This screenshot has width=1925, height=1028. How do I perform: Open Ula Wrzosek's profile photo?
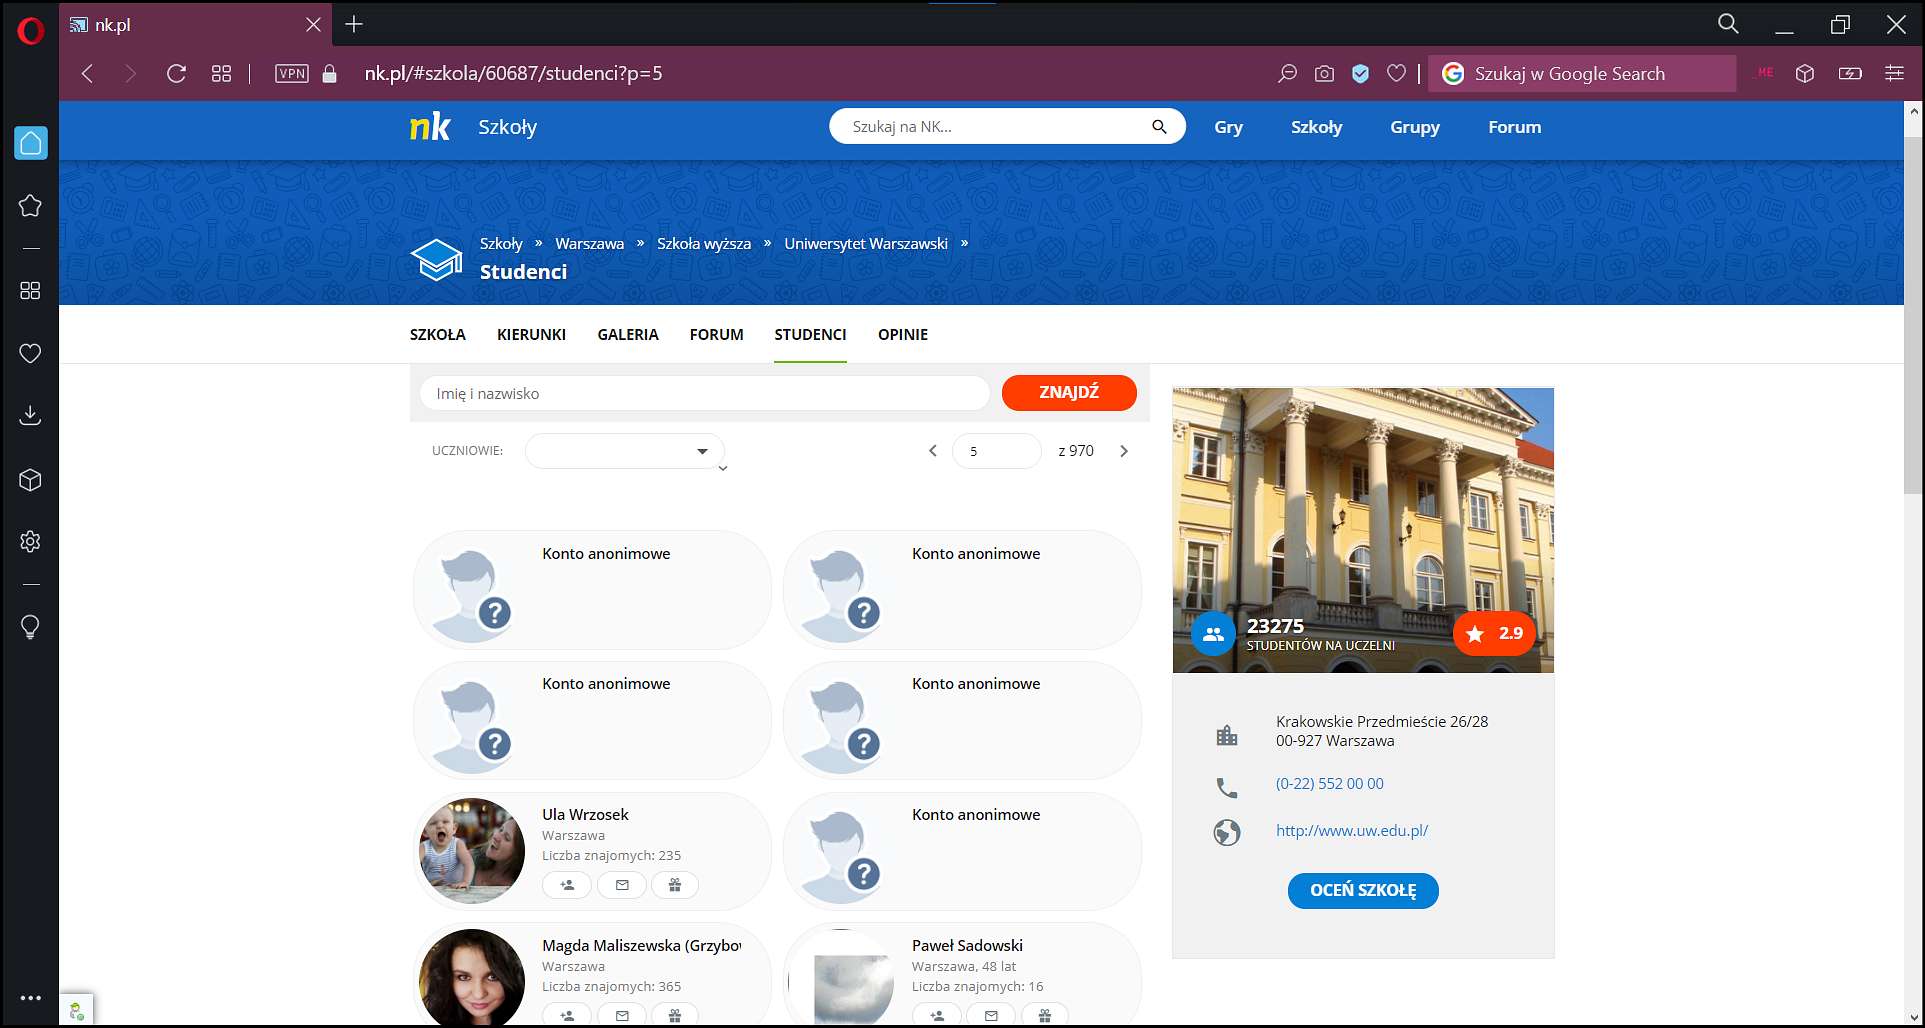(472, 851)
